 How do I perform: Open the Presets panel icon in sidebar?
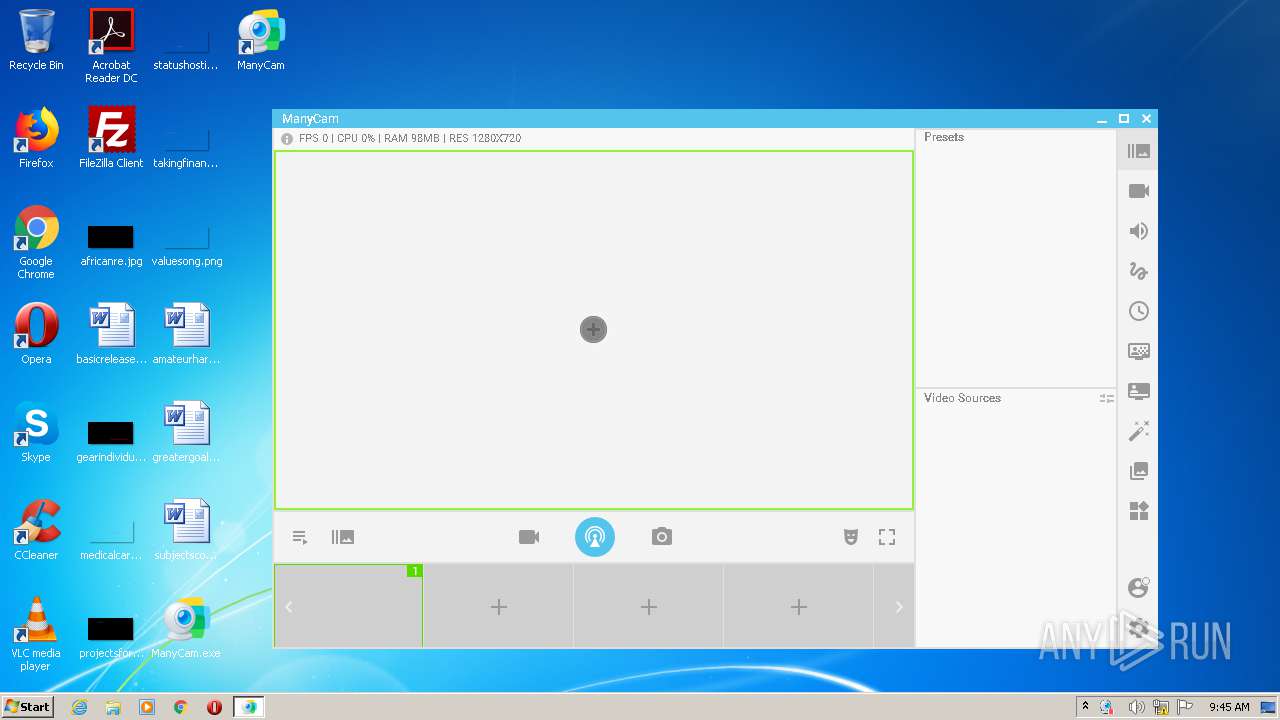click(1138, 151)
